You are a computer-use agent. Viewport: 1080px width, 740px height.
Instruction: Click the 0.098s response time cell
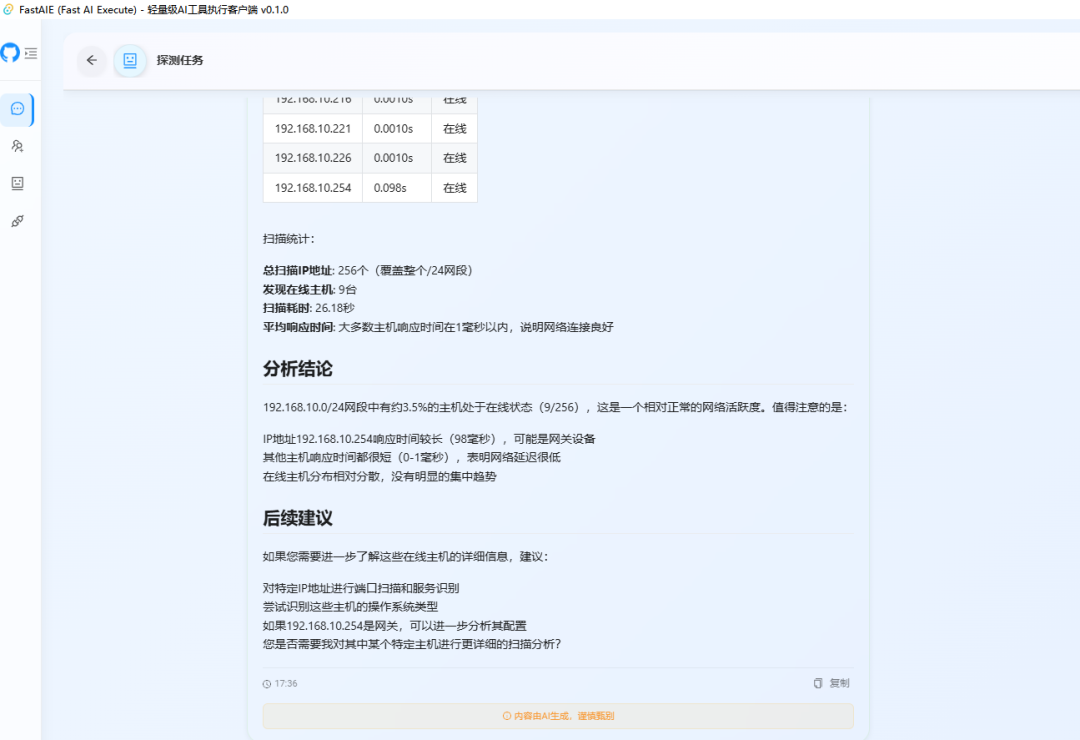(x=397, y=187)
